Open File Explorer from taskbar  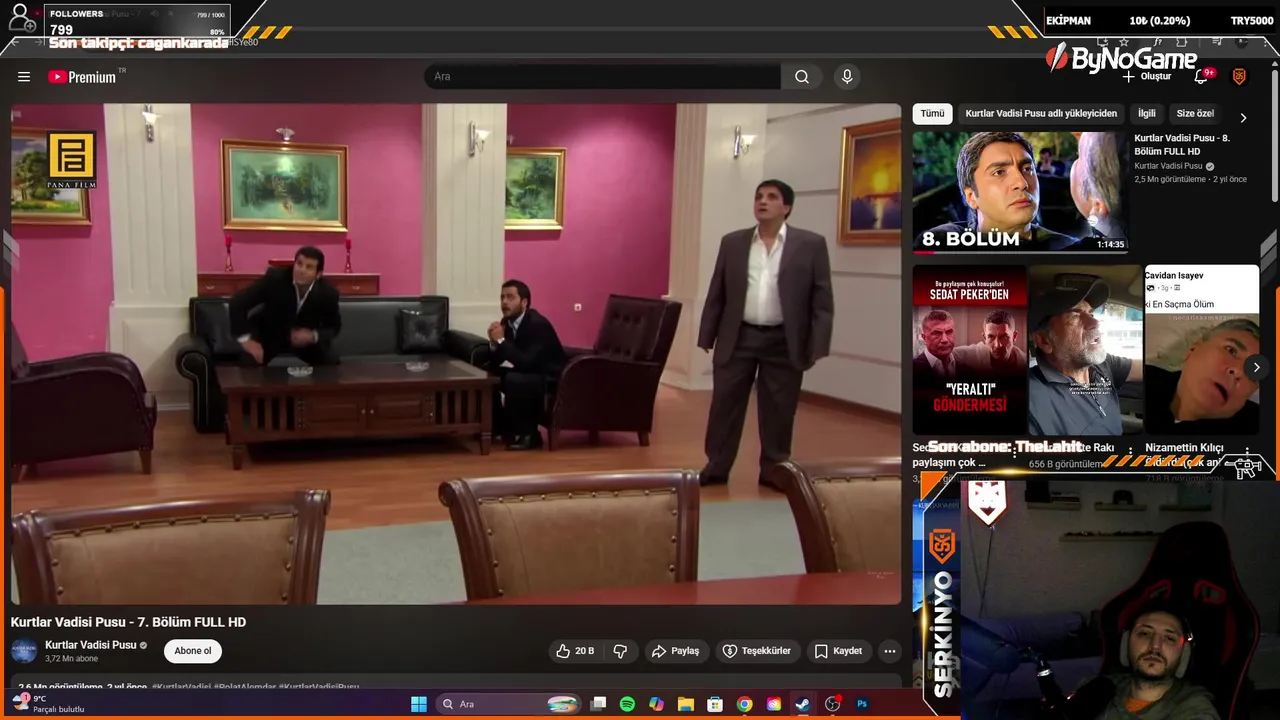pyautogui.click(x=685, y=704)
